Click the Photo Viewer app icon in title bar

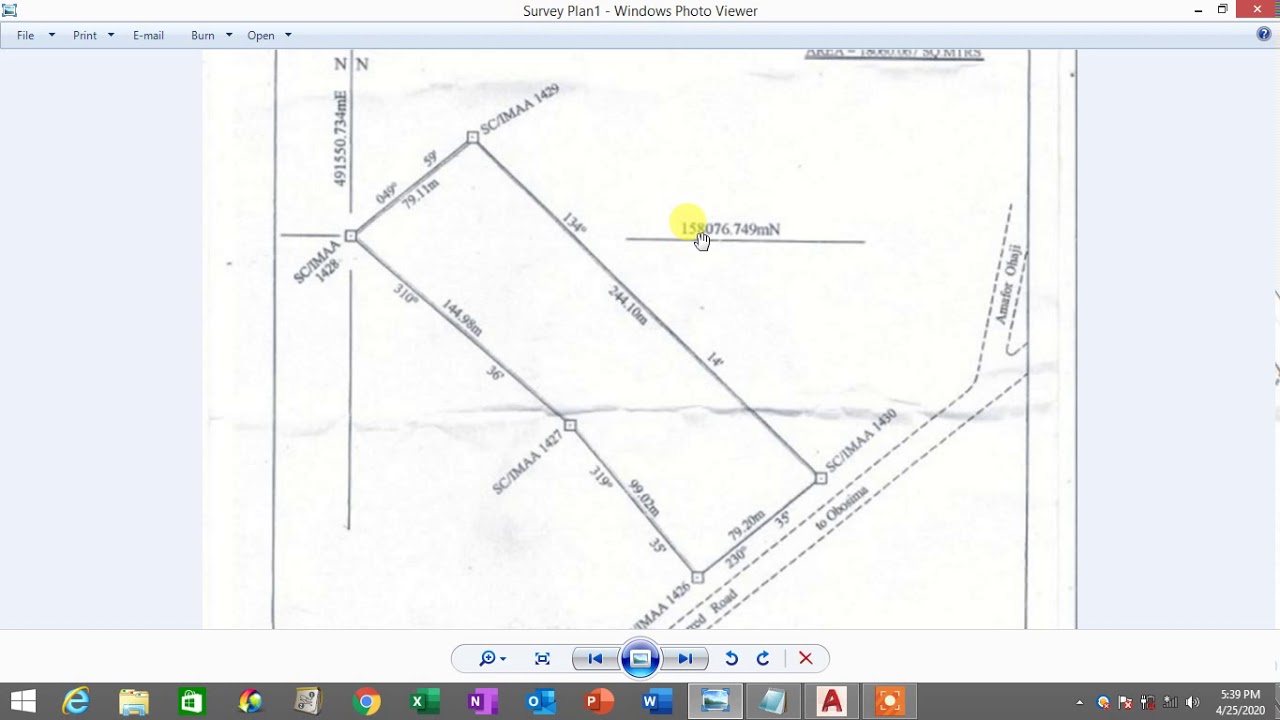coord(10,10)
